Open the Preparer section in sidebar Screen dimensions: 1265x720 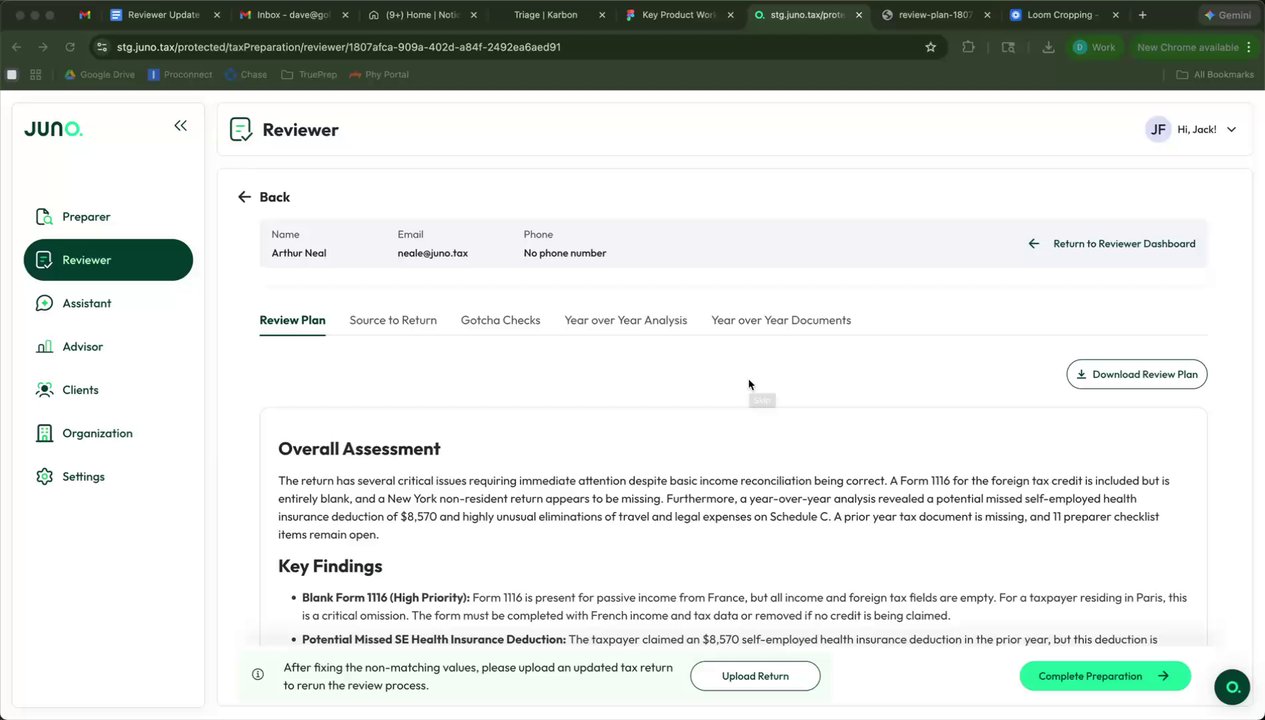tap(86, 217)
